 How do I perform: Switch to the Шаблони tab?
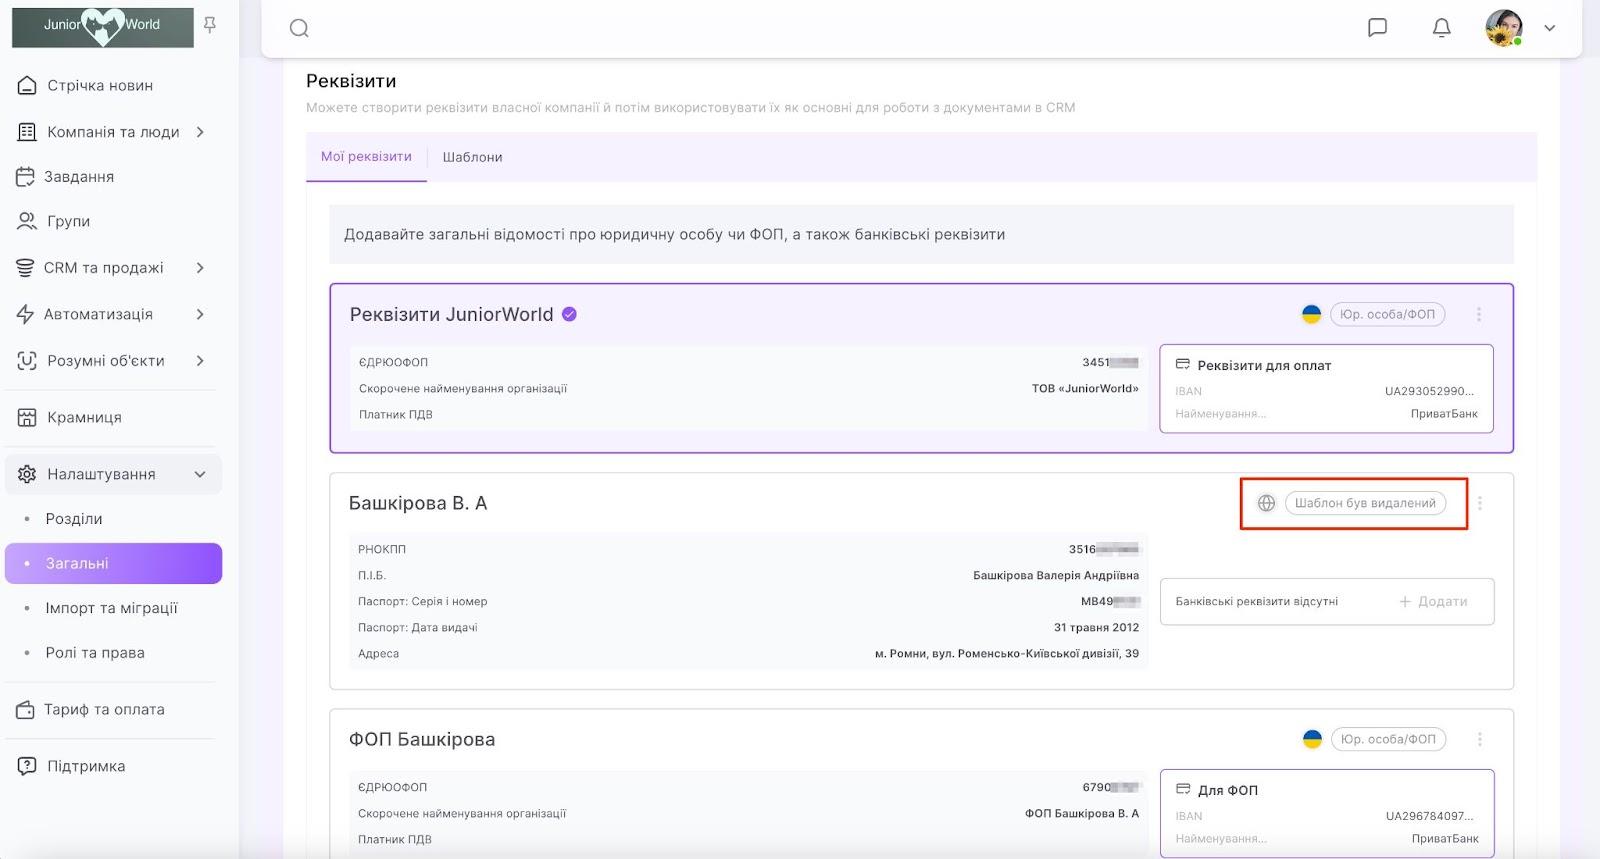click(x=472, y=157)
